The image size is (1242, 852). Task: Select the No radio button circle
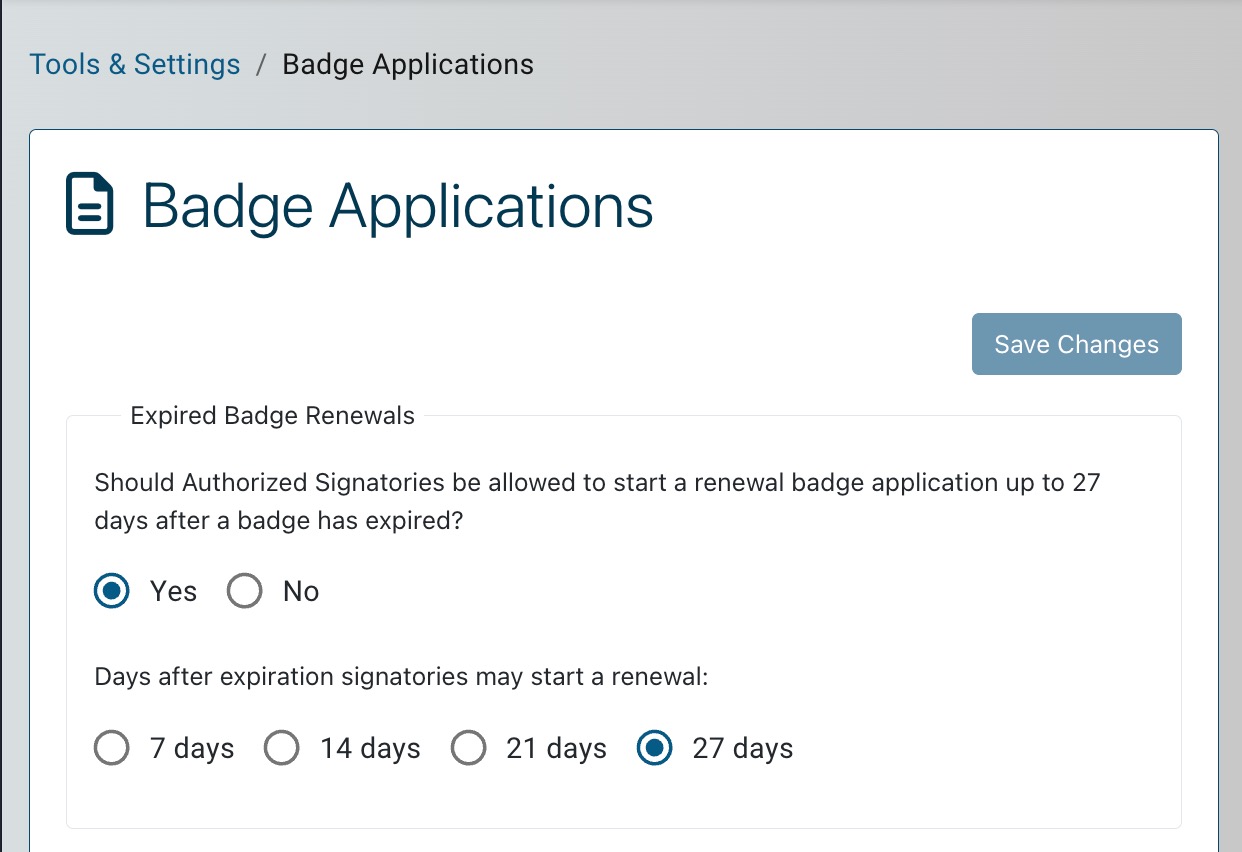click(244, 591)
